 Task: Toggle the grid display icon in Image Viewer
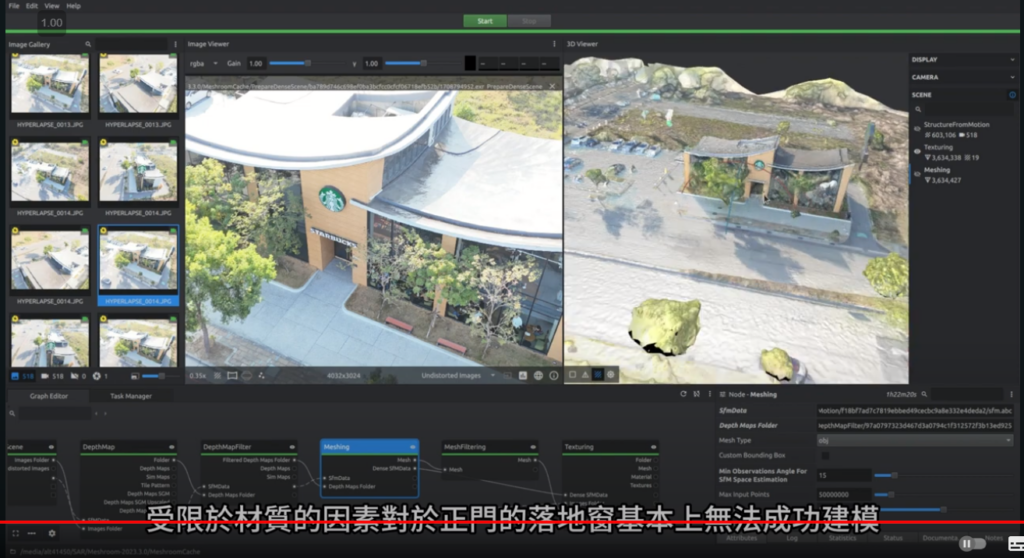click(217, 376)
